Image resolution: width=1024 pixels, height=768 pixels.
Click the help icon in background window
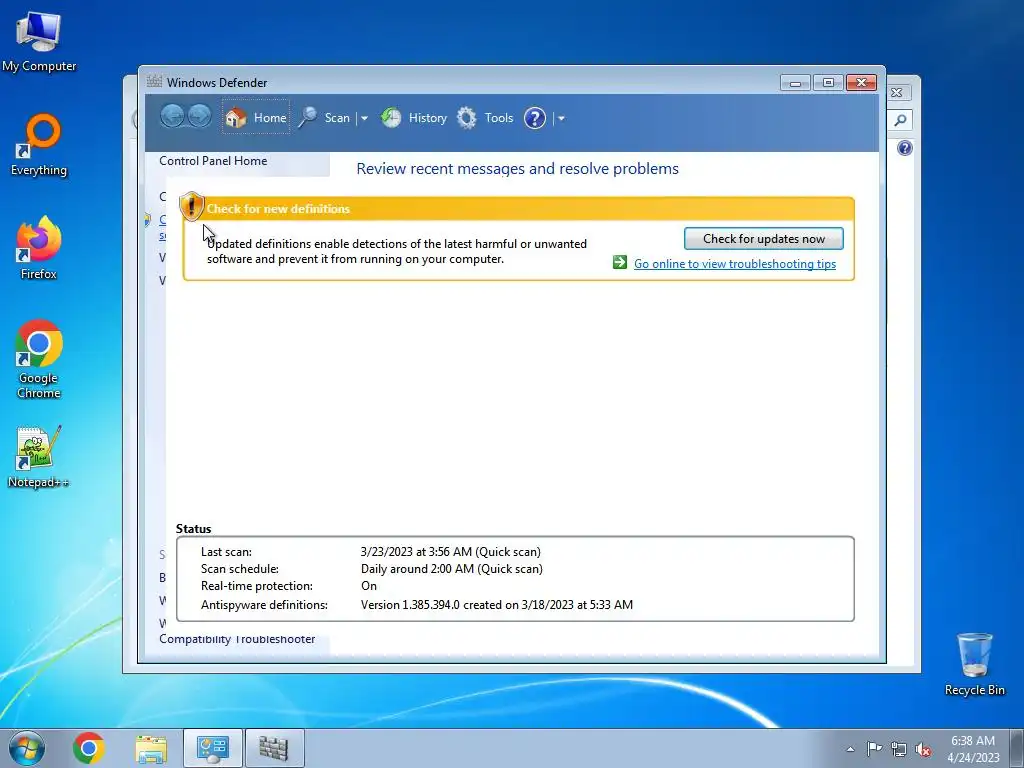904,148
